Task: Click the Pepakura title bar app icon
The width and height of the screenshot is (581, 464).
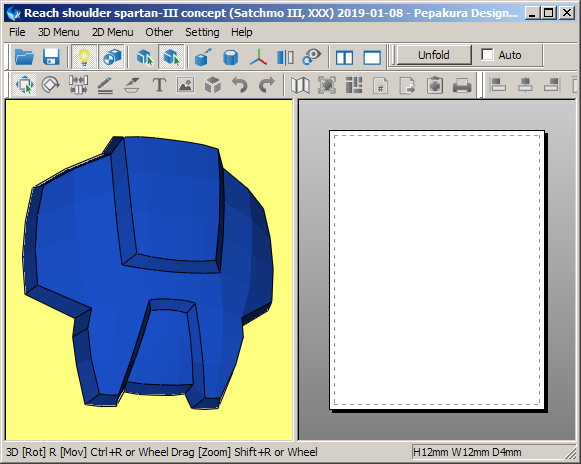Action: 14,13
